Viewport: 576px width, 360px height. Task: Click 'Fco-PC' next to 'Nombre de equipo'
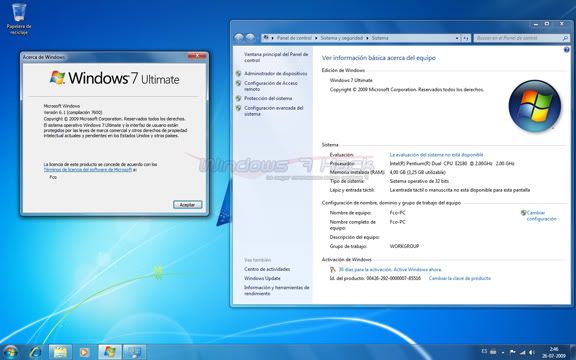(x=397, y=213)
